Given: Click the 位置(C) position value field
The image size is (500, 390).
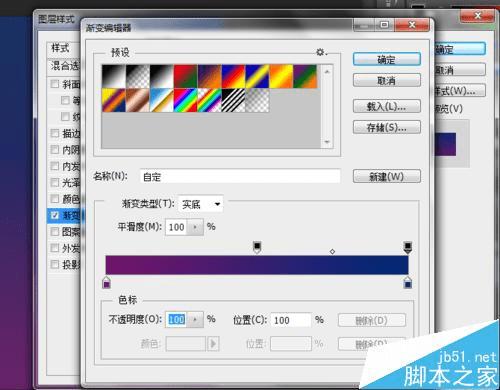Looking at the screenshot, I should pos(291,320).
